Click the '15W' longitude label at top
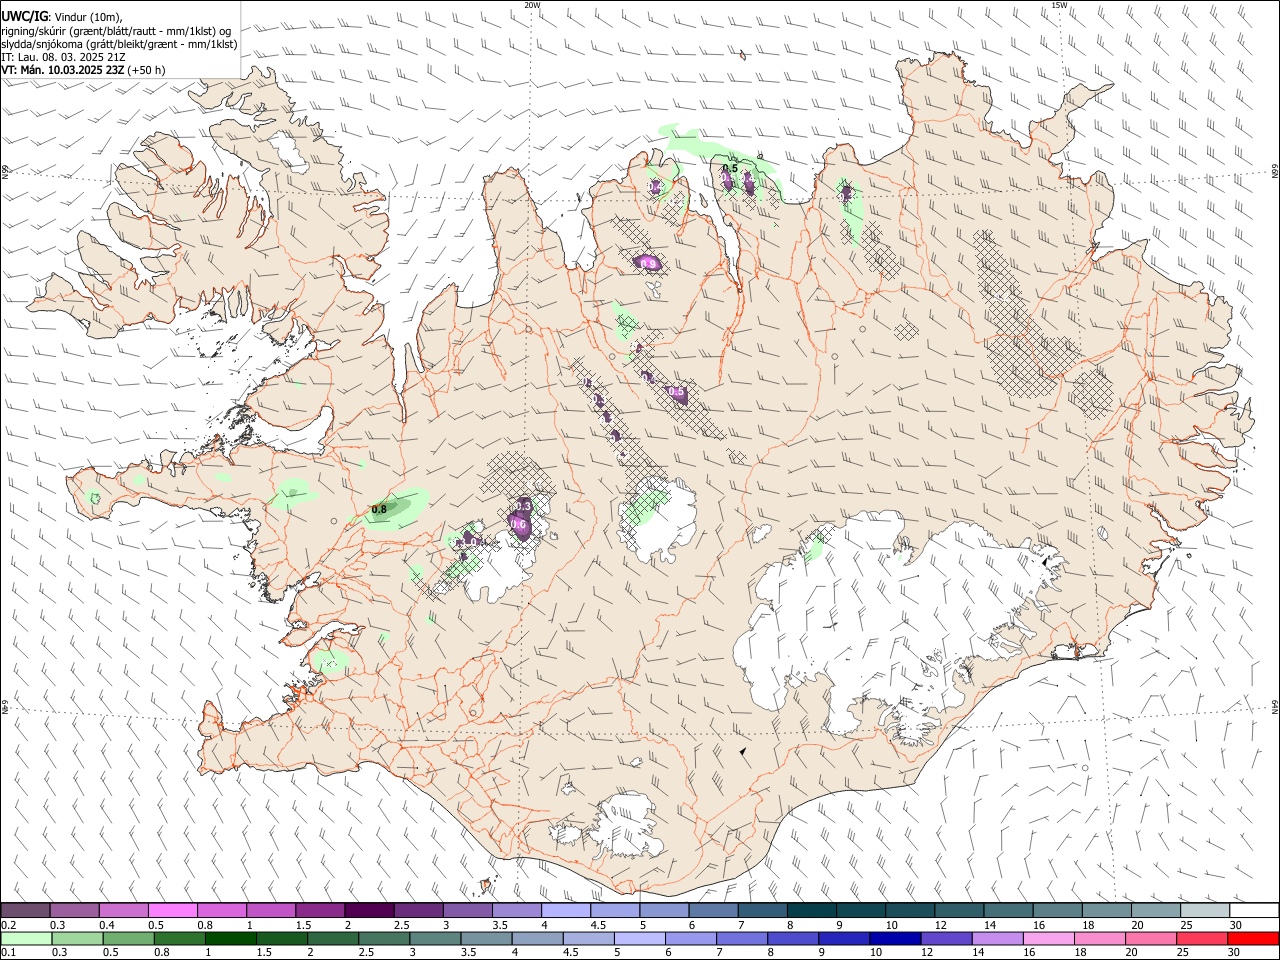 1060,5
